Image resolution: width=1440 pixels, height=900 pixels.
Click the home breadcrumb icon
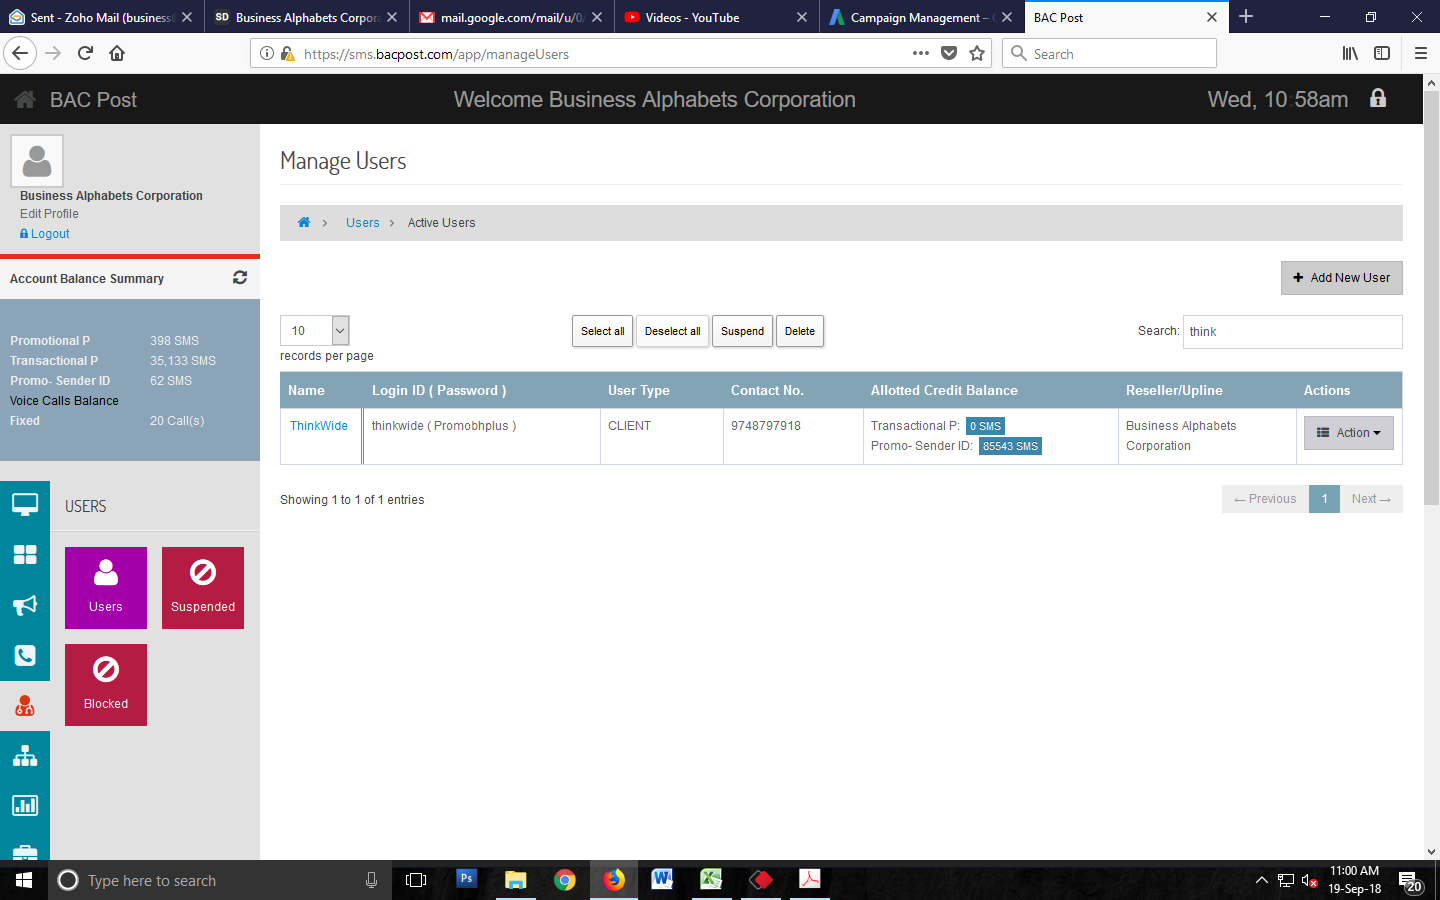[304, 223]
